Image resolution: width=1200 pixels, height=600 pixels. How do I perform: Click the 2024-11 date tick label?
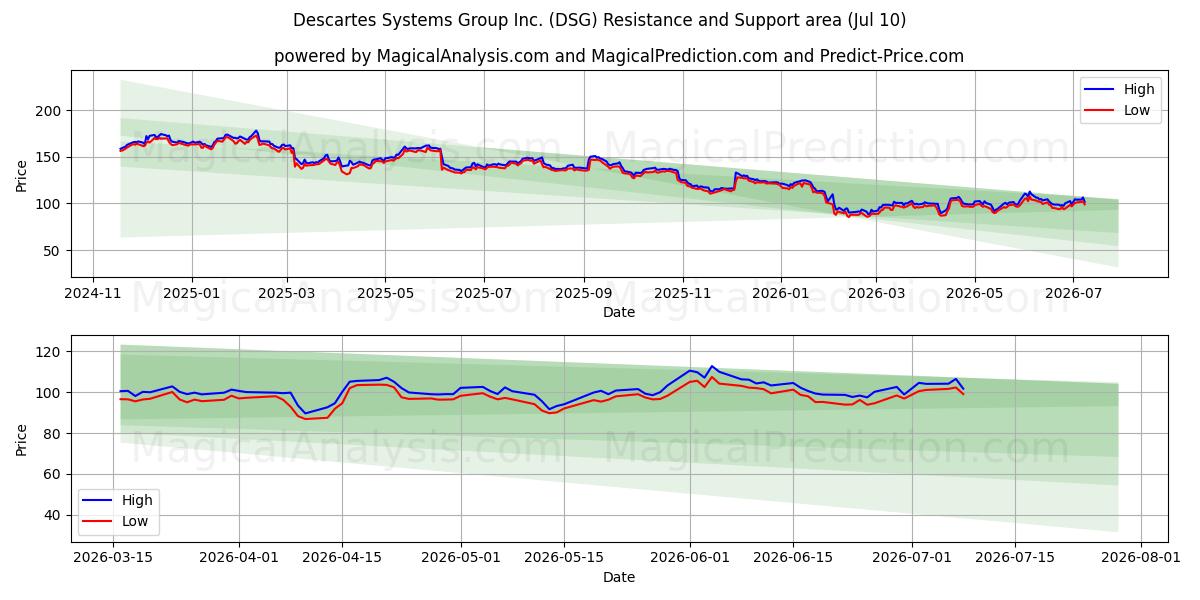point(93,295)
